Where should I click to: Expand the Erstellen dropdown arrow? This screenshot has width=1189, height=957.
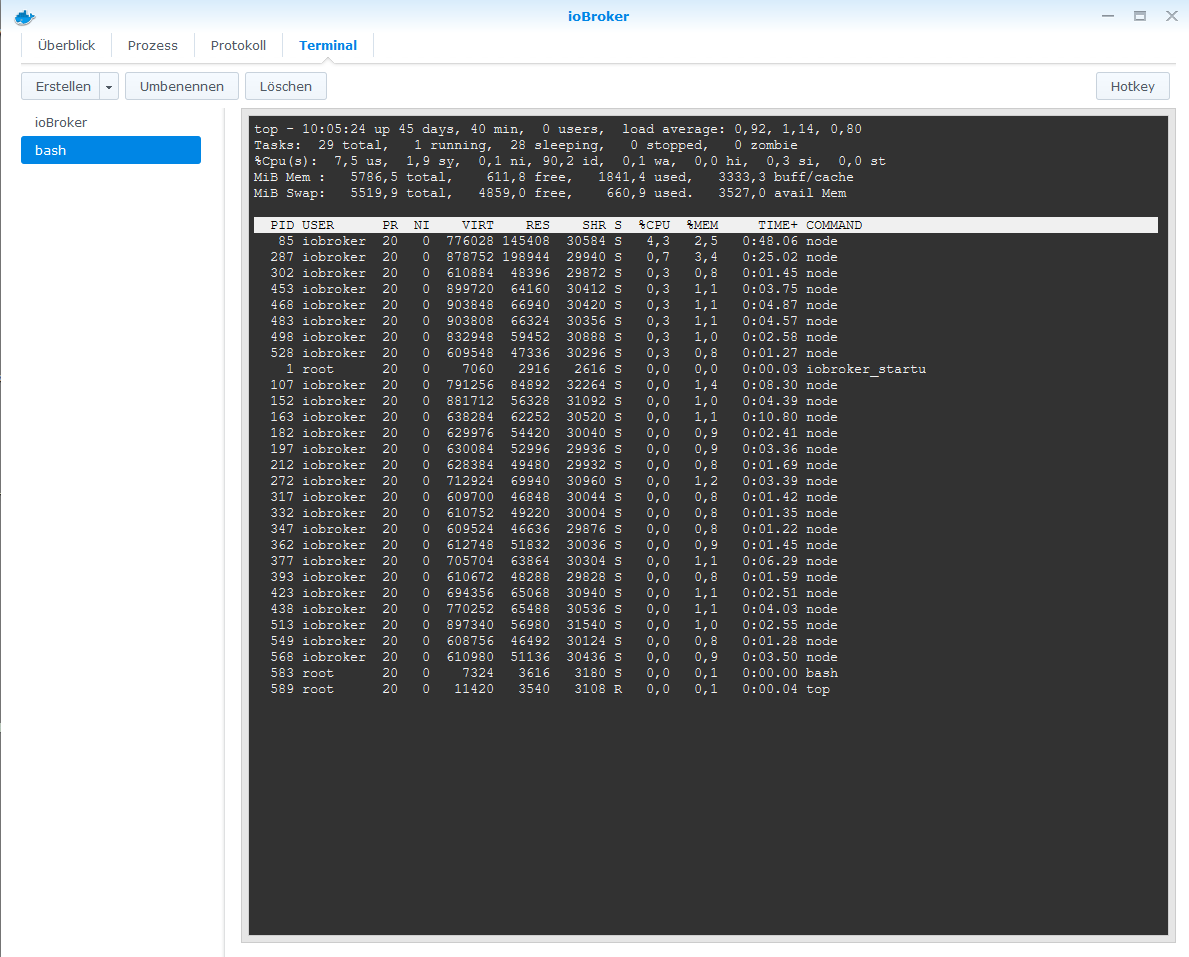pyautogui.click(x=109, y=86)
